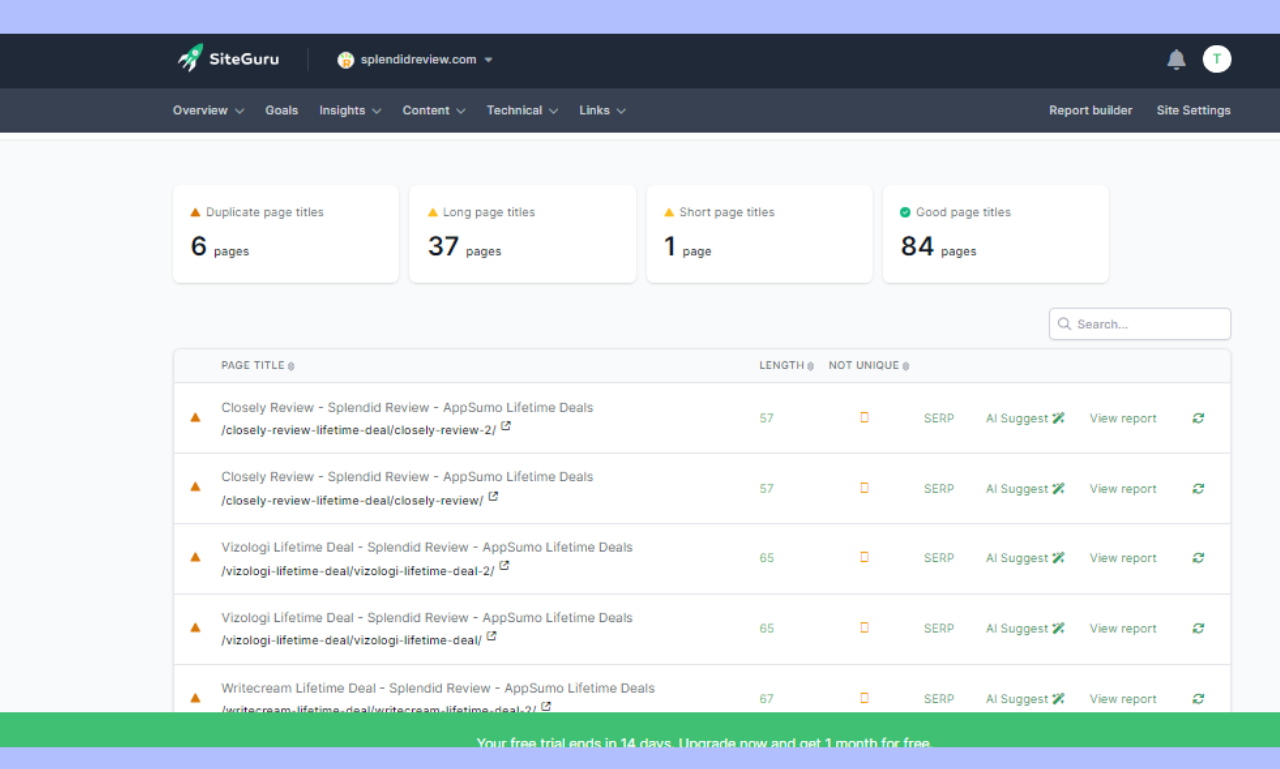Refresh the closely-review-2 page row

1198,418
